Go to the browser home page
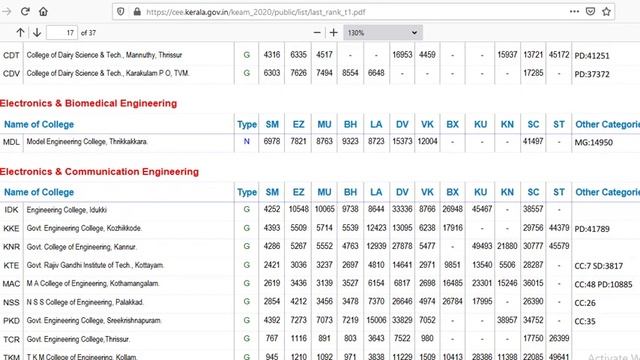The height and width of the screenshot is (360, 640). 43,11
